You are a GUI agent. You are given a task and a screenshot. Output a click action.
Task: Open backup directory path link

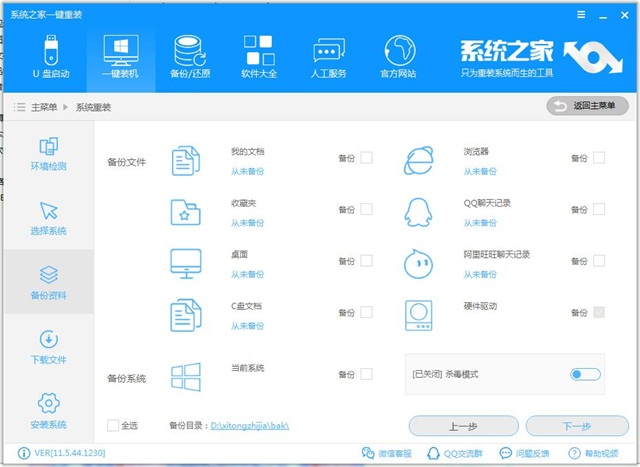coord(249,426)
